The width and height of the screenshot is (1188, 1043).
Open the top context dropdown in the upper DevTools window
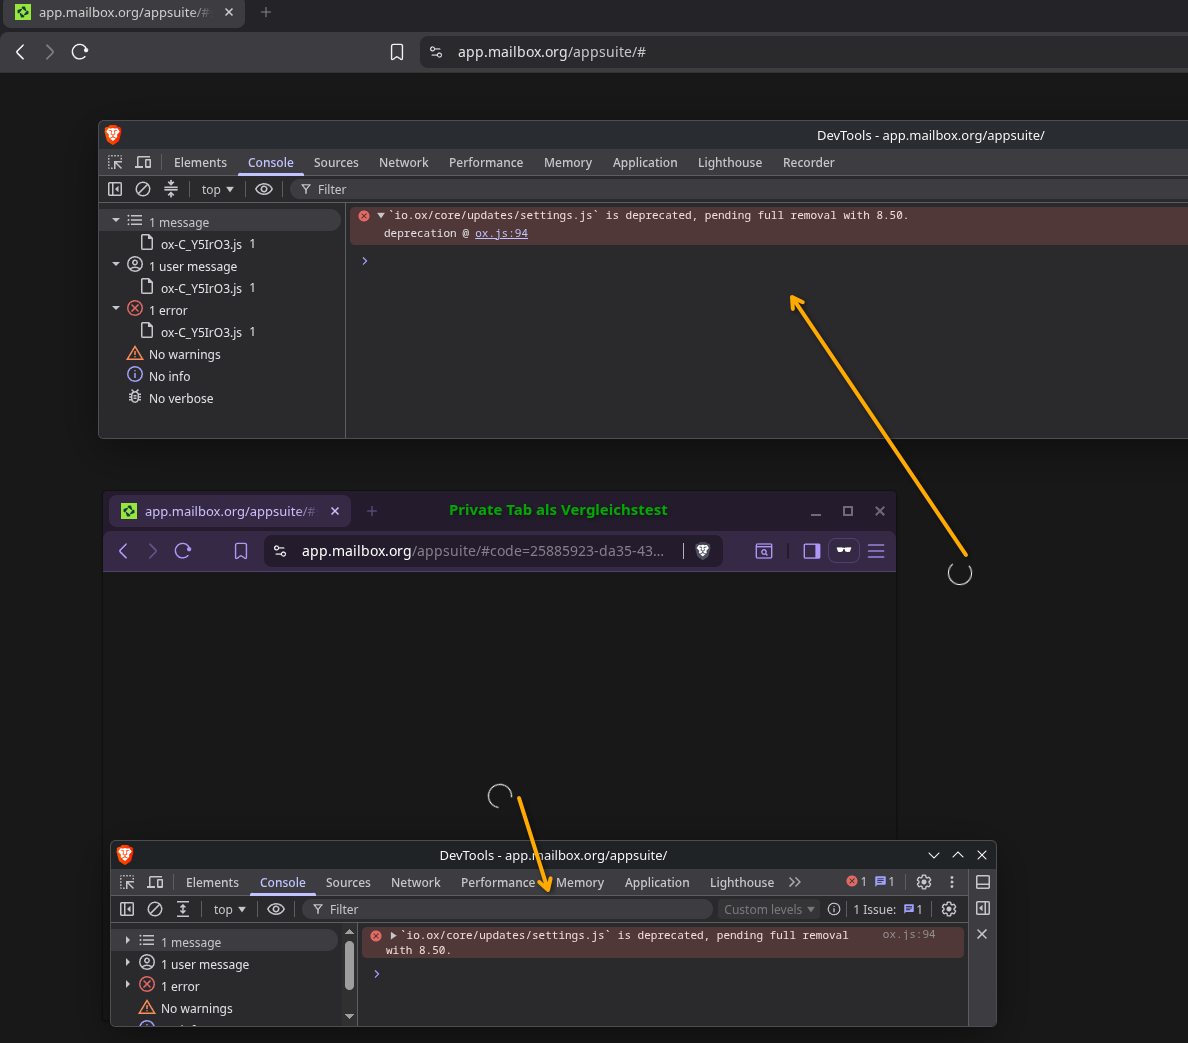coord(217,189)
